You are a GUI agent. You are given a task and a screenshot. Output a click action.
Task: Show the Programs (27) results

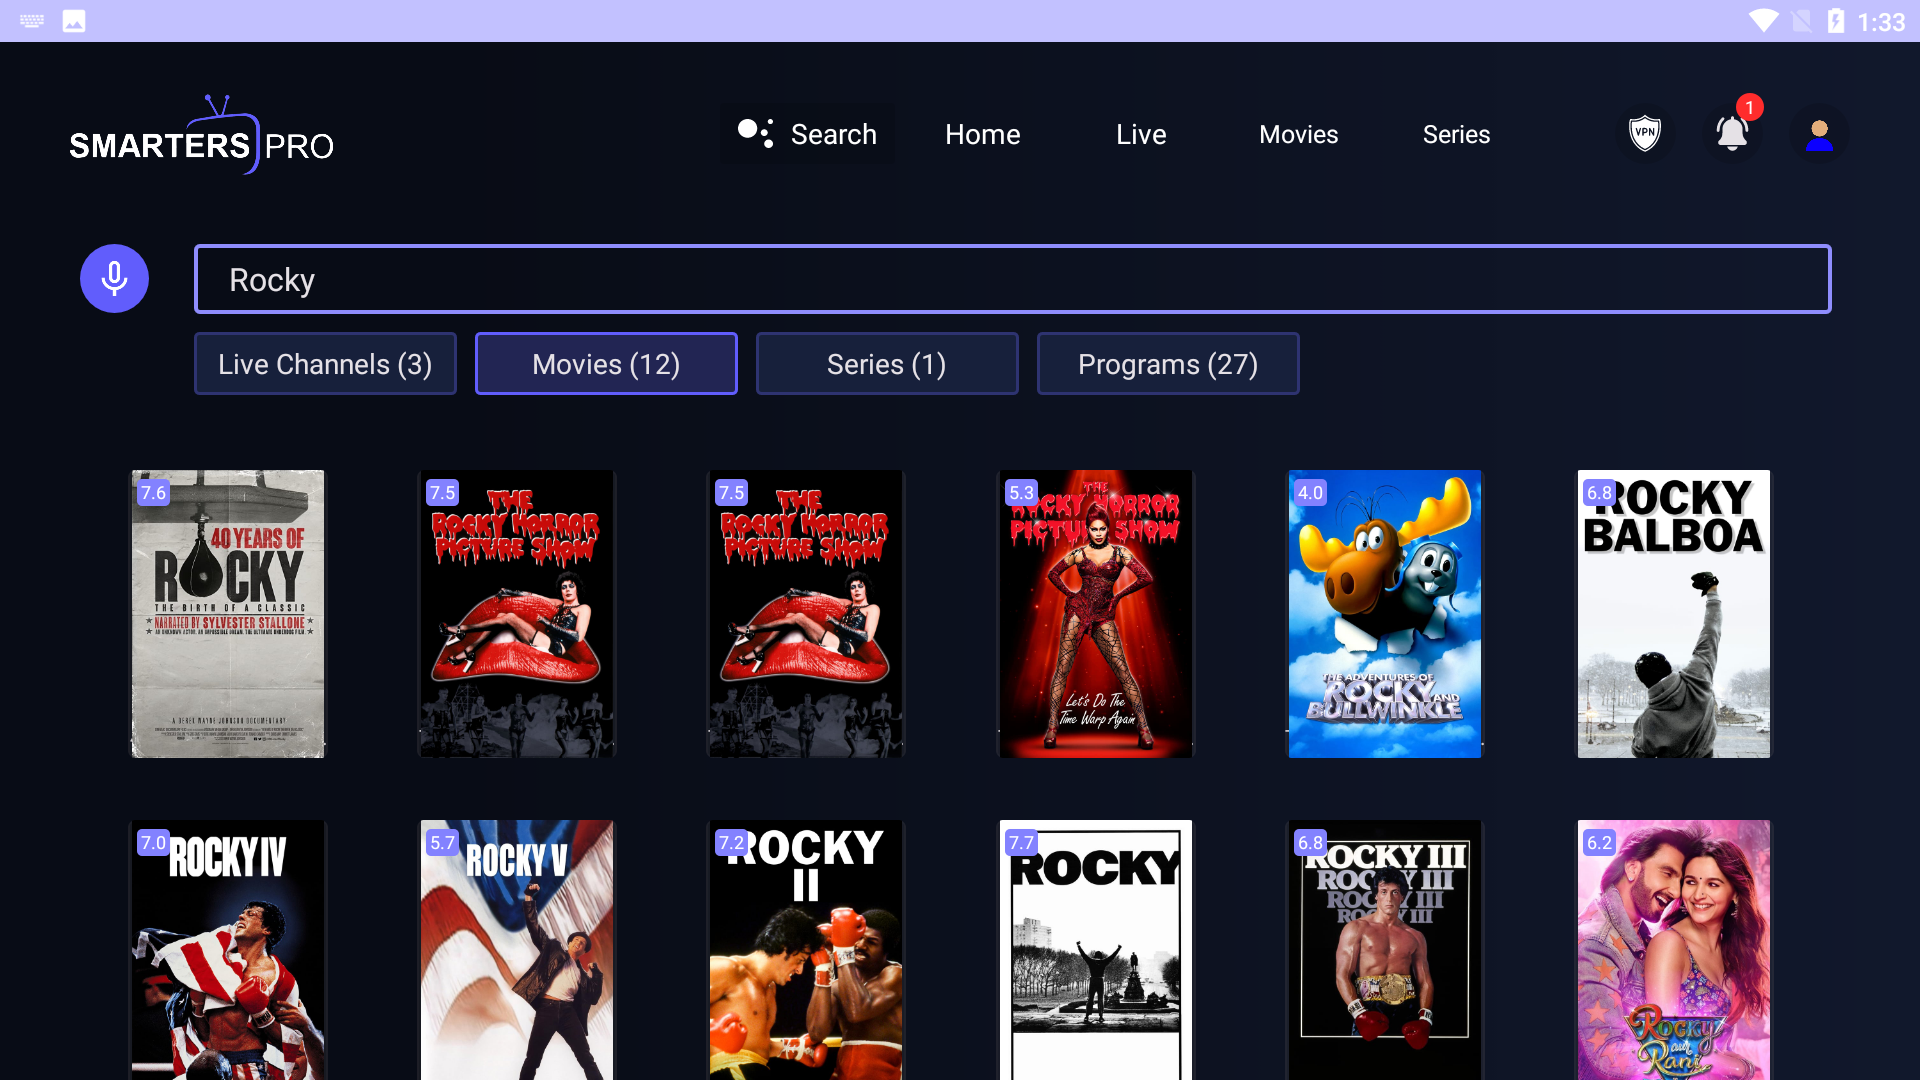coord(1167,364)
